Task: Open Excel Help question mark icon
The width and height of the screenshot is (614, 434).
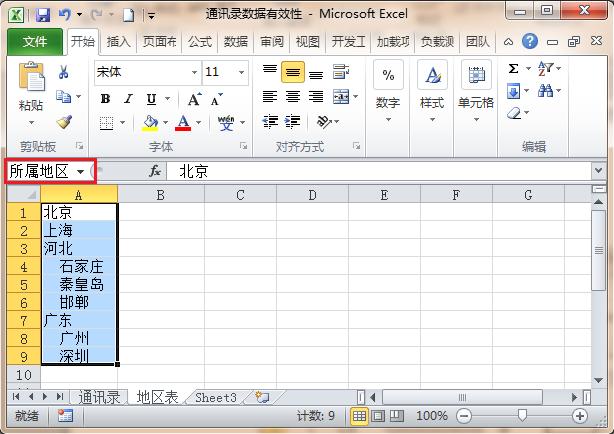Action: [x=530, y=41]
